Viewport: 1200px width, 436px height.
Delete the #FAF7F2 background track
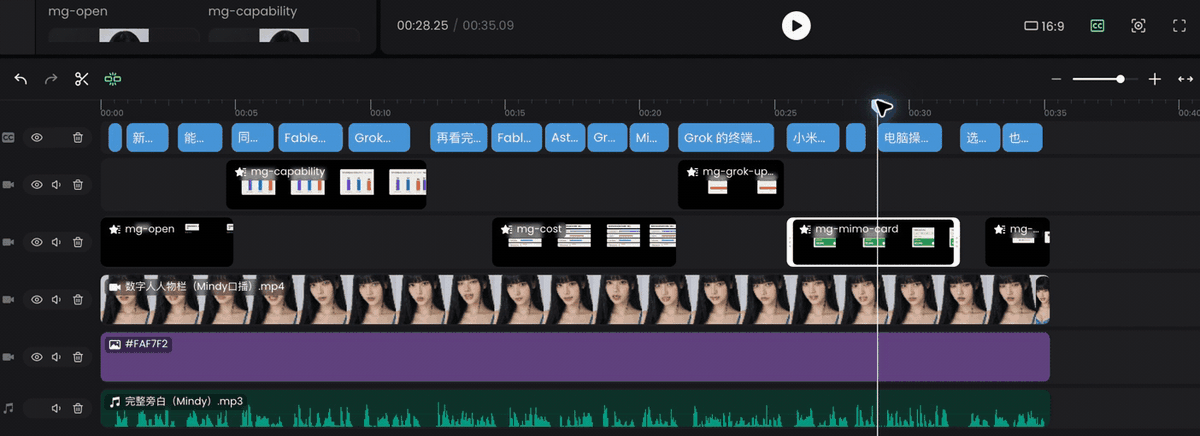tap(77, 357)
